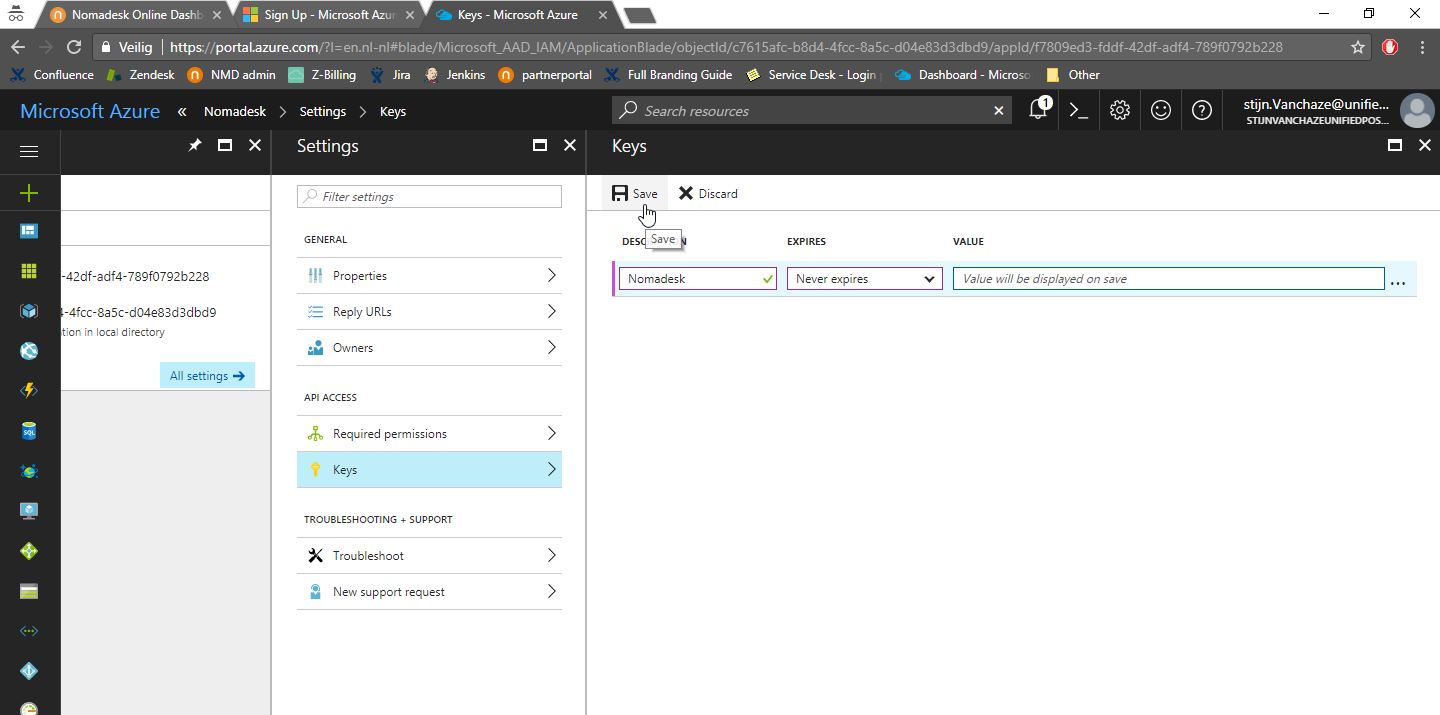Viewport: 1440px width, 715px height.
Task: Click the feedback smiley icon
Action: coord(1161,111)
